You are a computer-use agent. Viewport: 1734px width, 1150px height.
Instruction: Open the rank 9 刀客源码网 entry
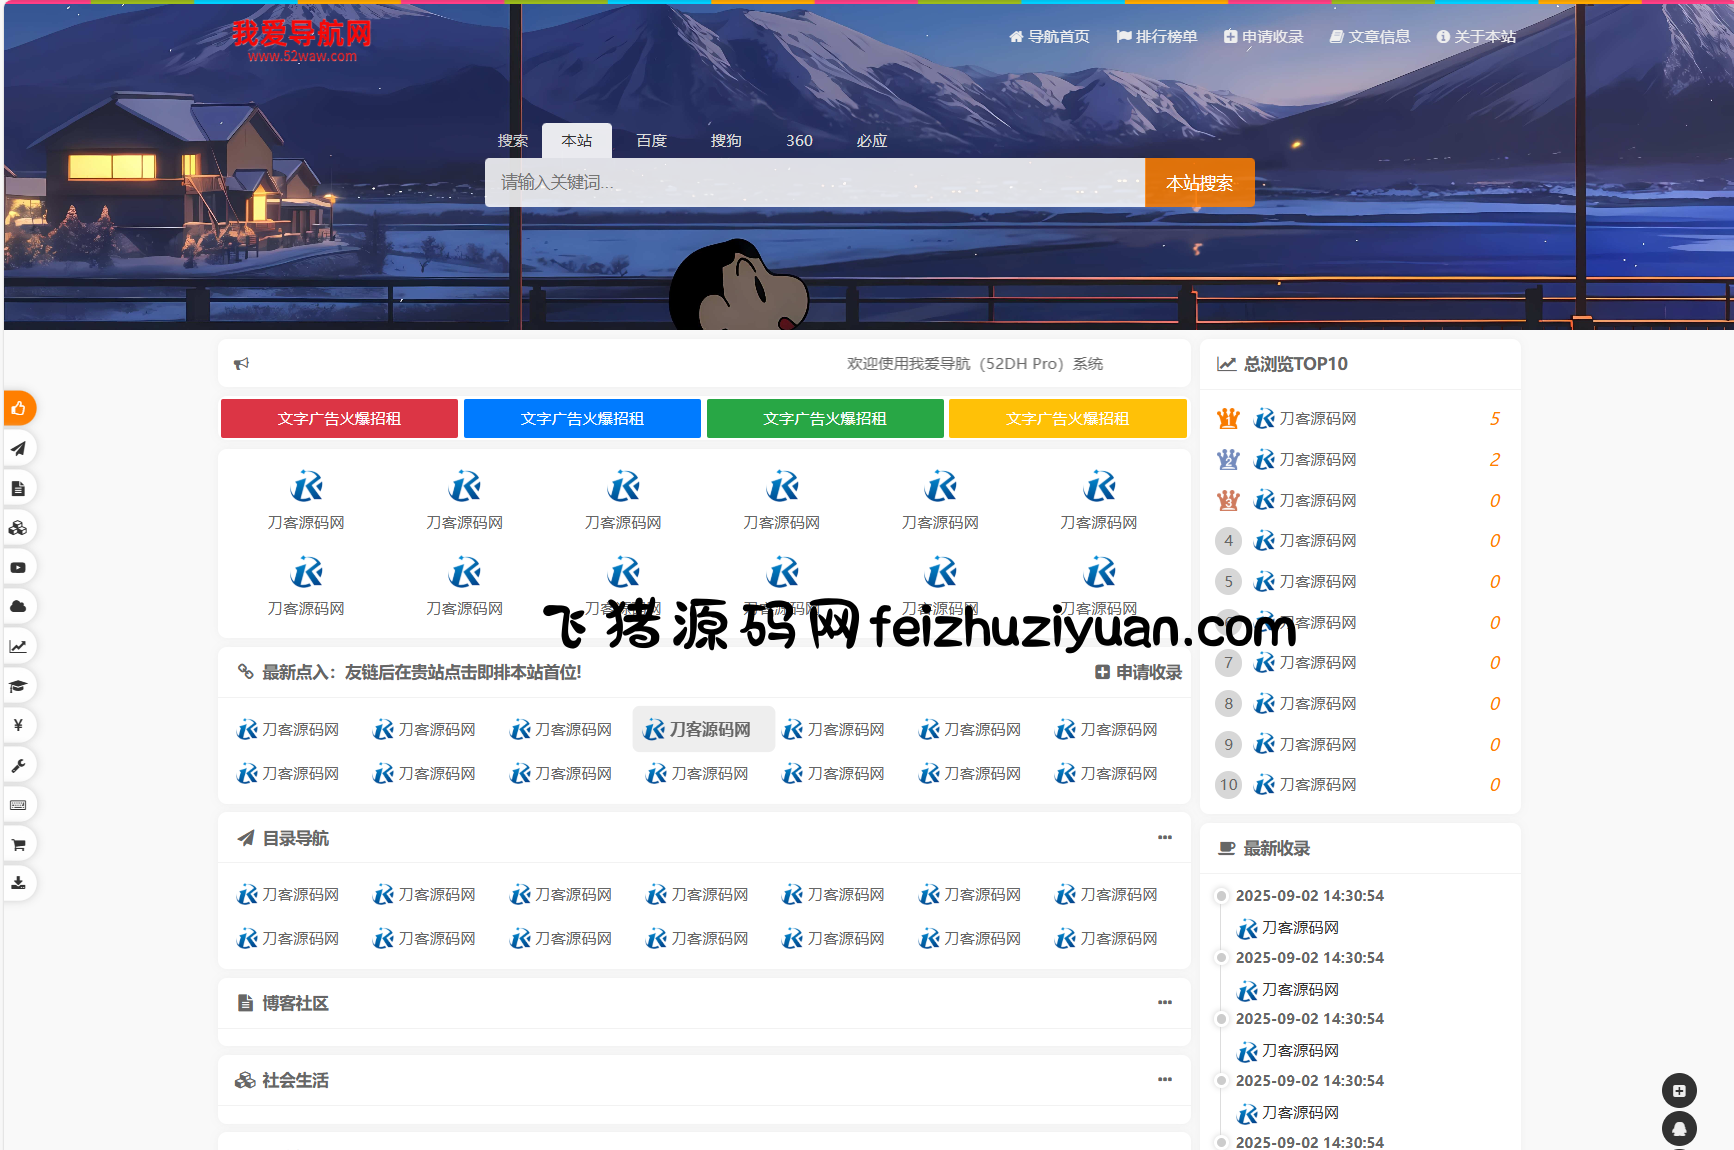[x=1306, y=745]
